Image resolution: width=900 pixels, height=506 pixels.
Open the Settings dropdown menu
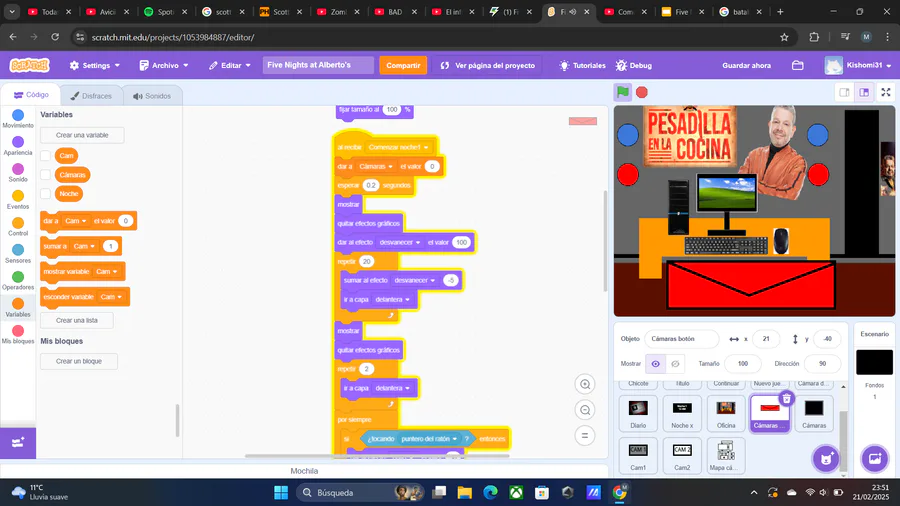[x=95, y=65]
